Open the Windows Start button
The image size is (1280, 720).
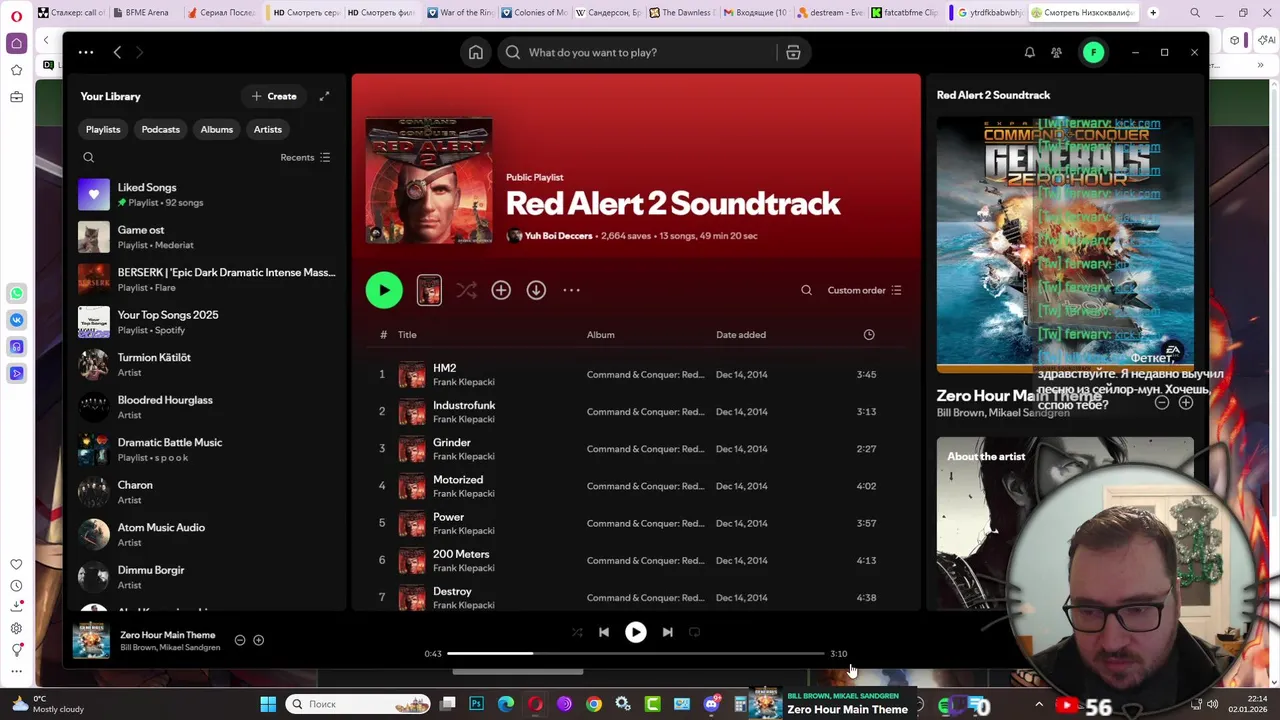268,704
